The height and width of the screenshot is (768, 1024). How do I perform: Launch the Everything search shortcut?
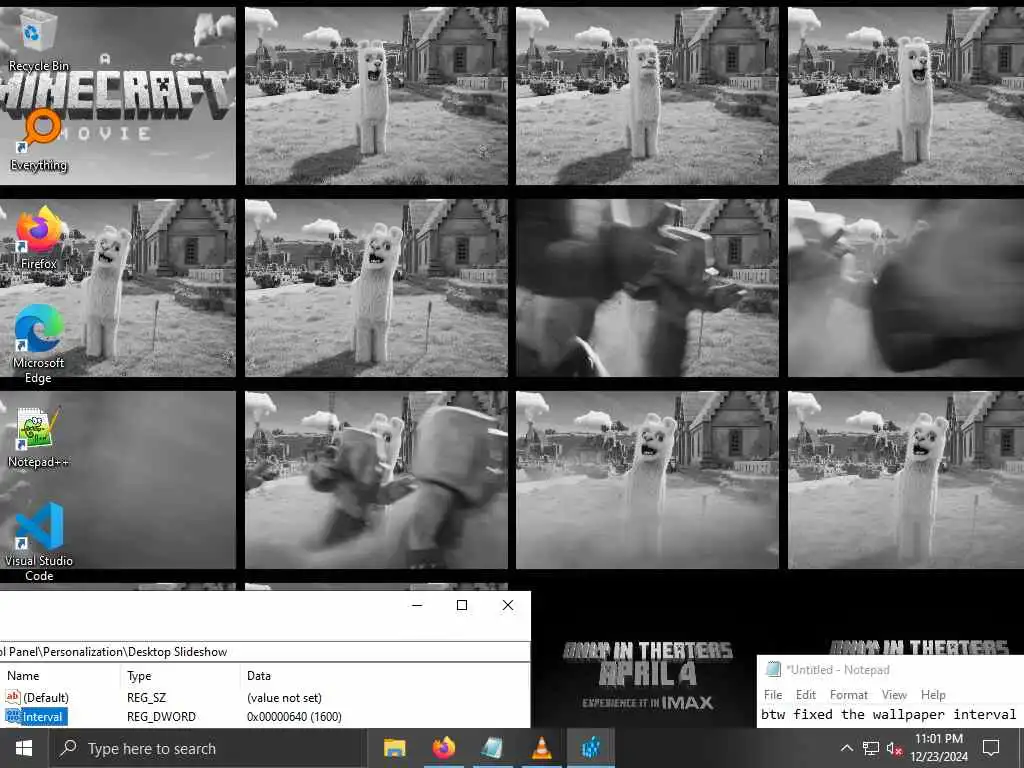tap(39, 140)
